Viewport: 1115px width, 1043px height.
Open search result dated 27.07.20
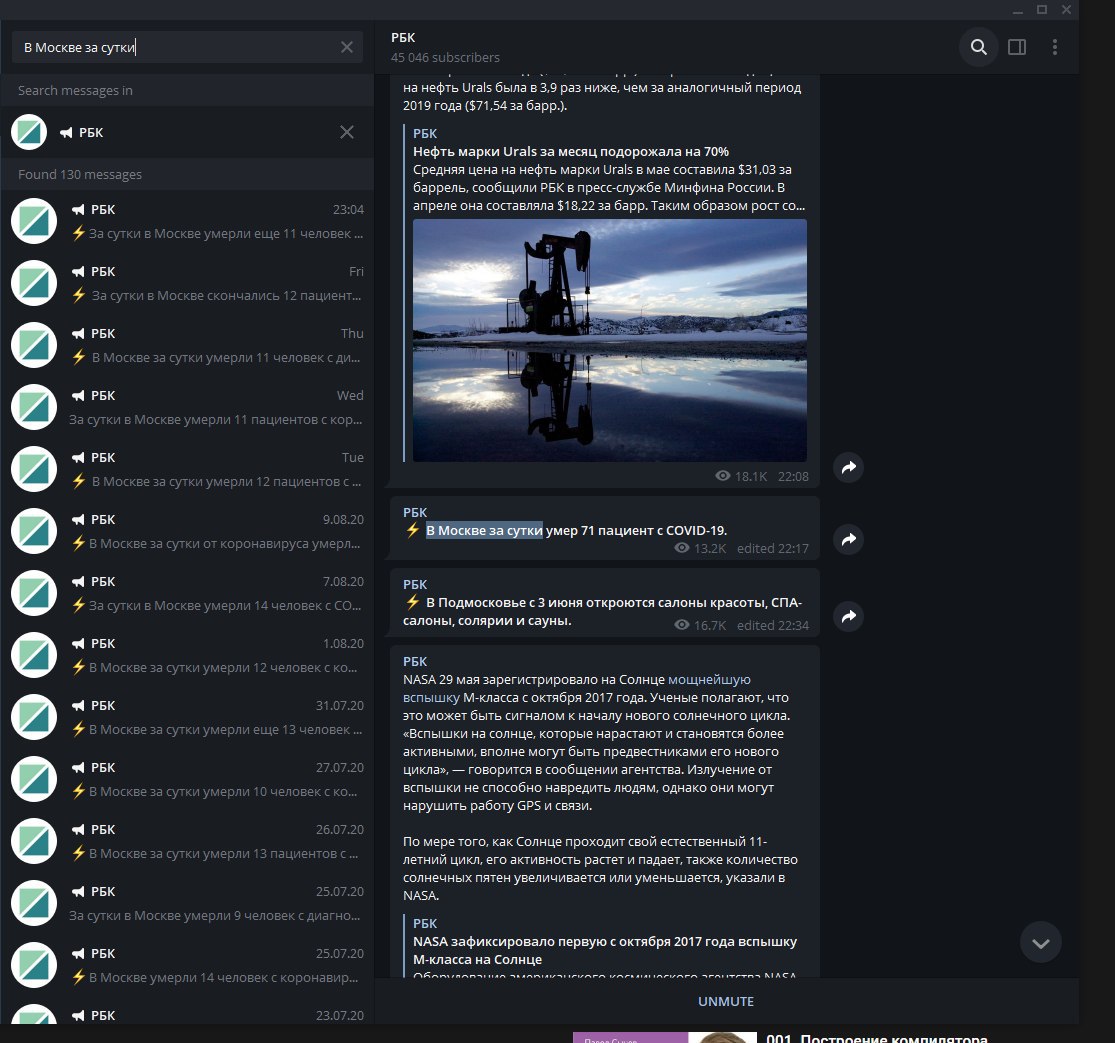click(x=187, y=779)
